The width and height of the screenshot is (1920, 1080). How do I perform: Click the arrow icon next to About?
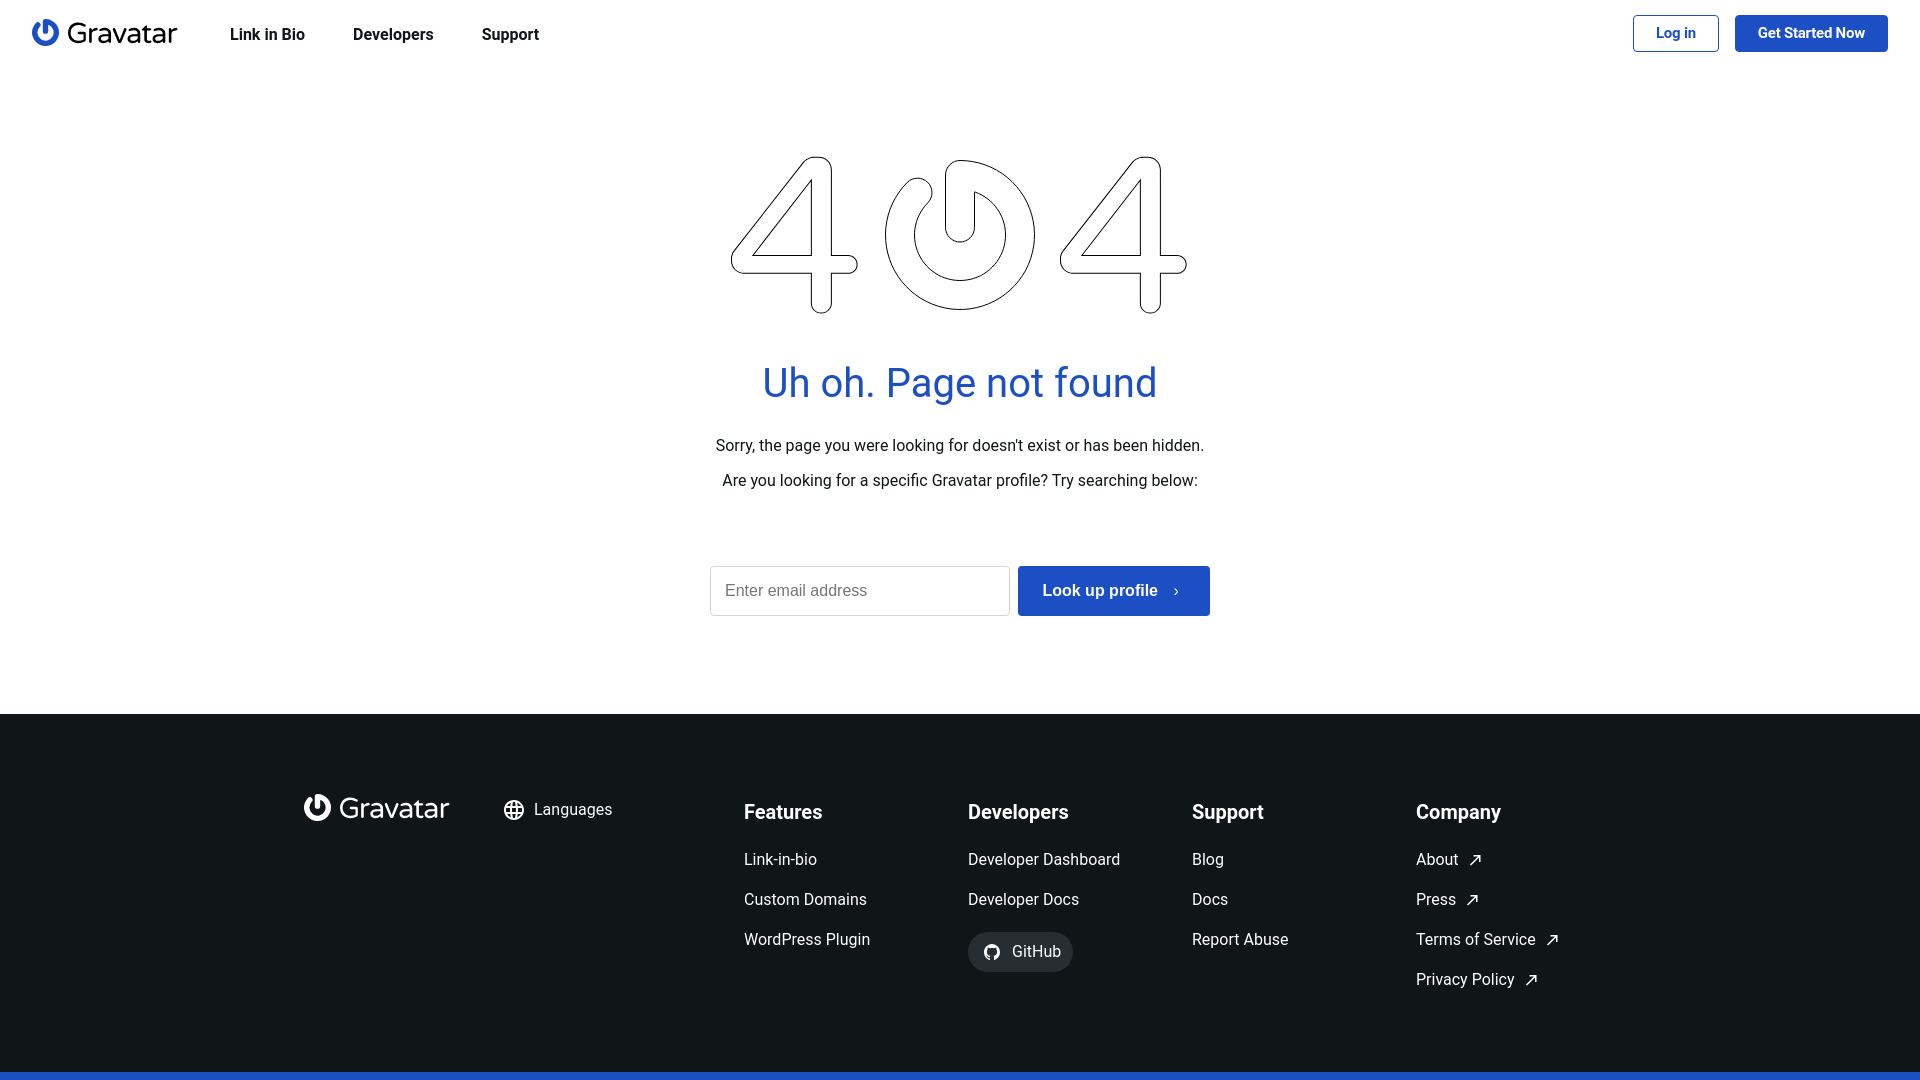coord(1475,860)
